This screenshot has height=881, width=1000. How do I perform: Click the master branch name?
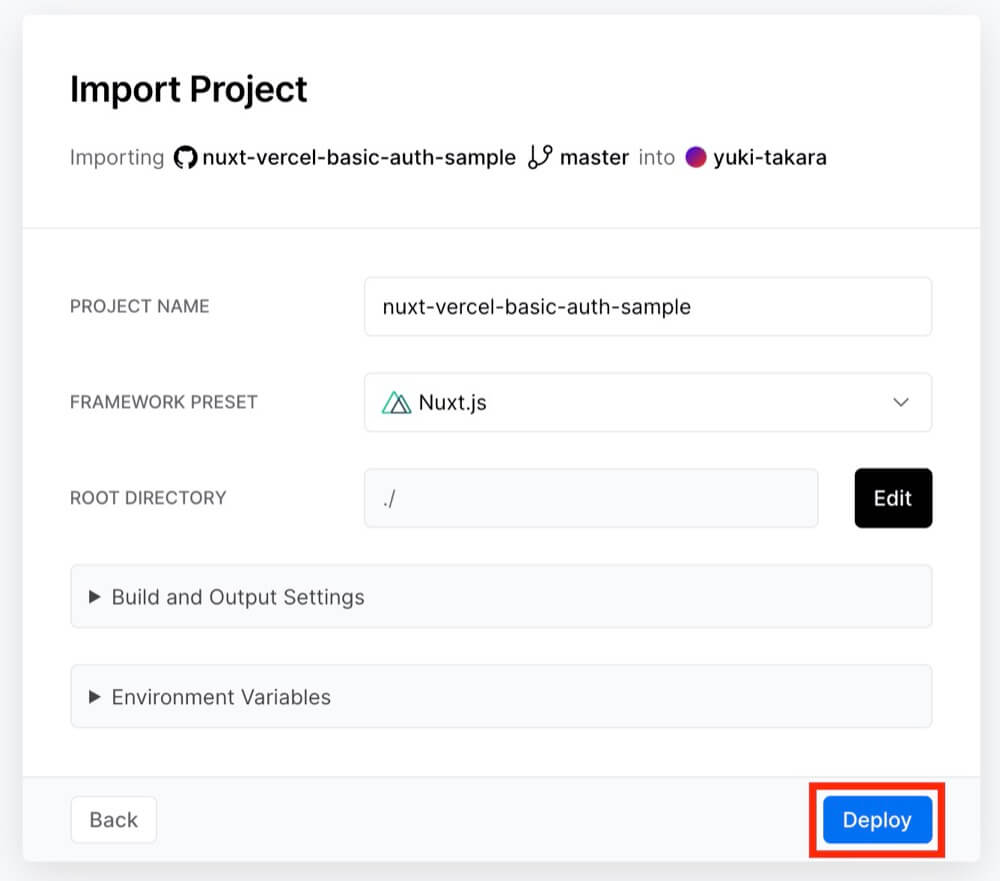pyautogui.click(x=594, y=157)
